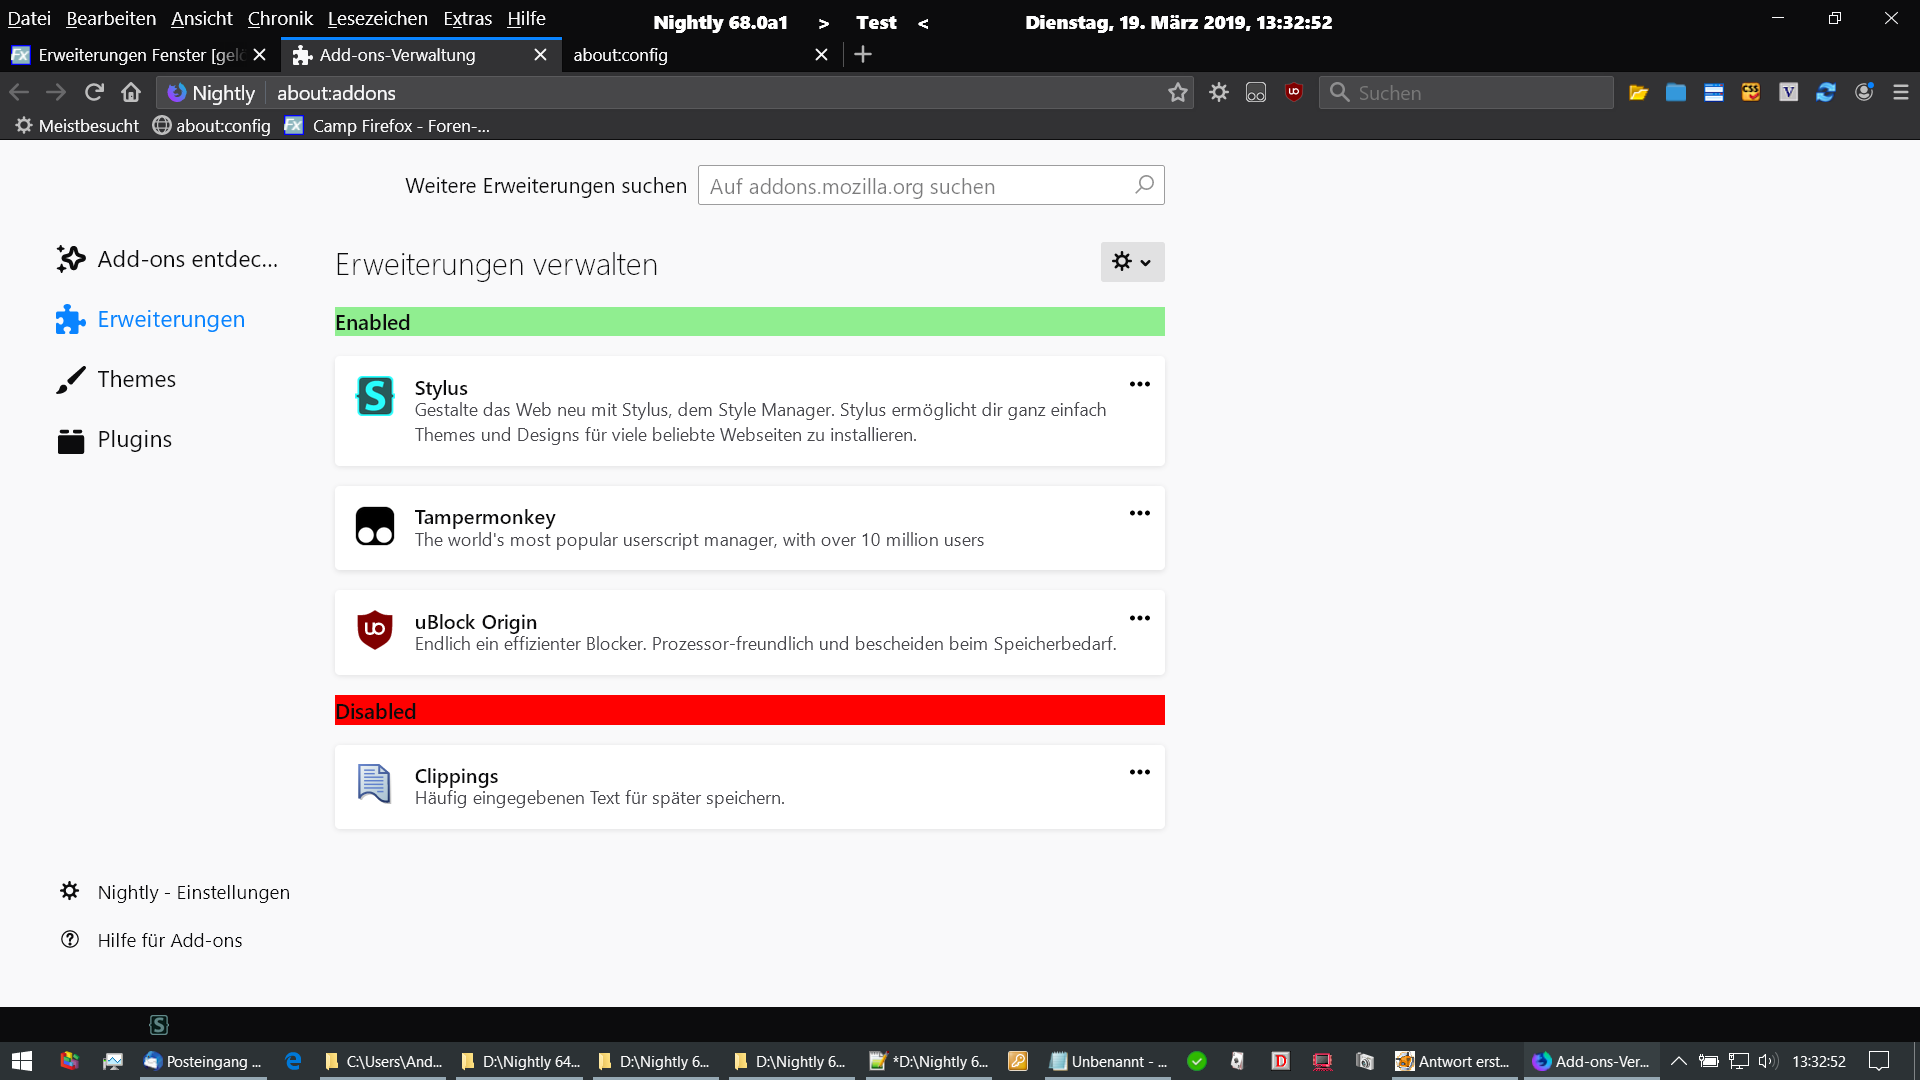Open the Lesezeichen menu
Screen dimensions: 1920x1080
coord(377,18)
